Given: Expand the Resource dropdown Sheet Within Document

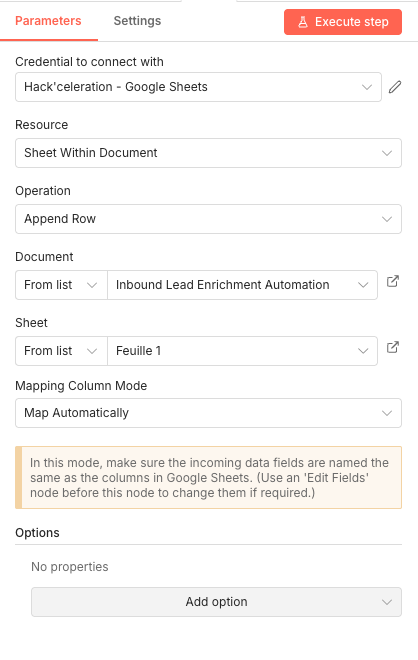Looking at the screenshot, I should 208,153.
